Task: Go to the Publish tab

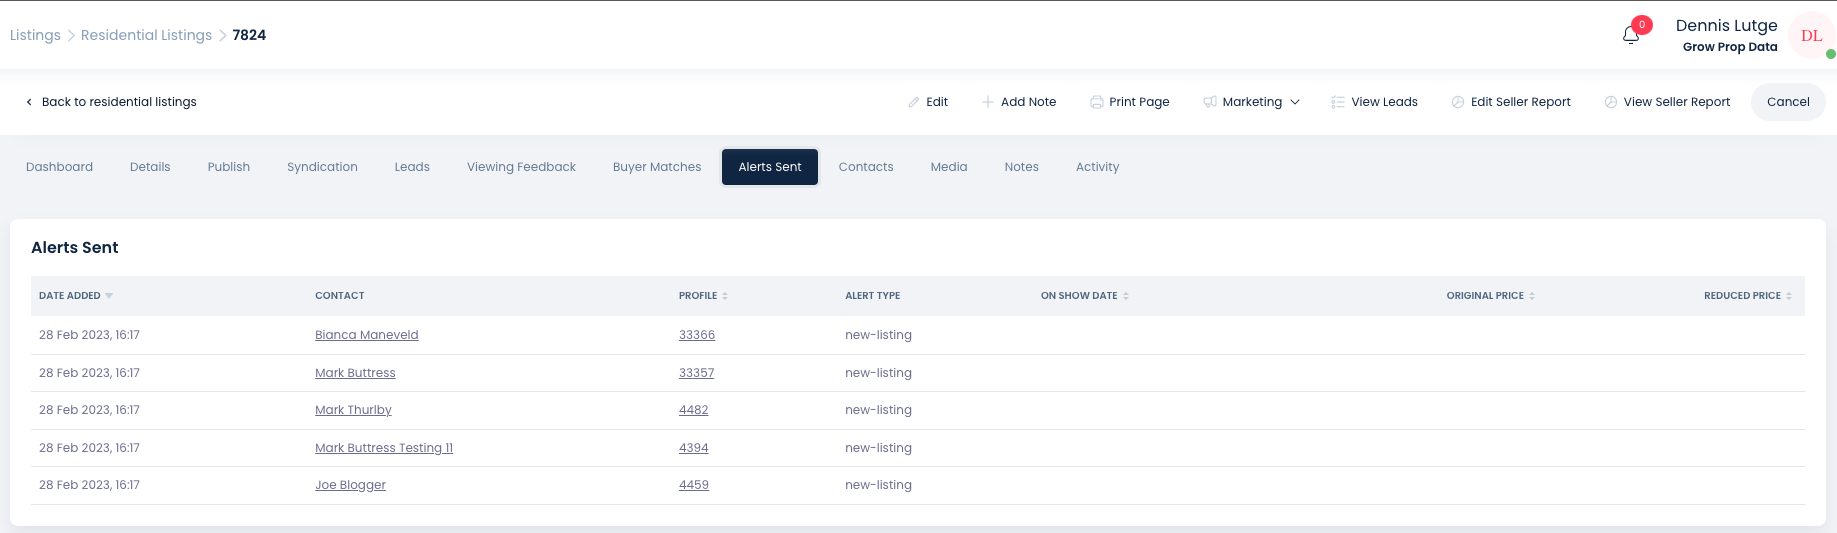Action: tap(229, 167)
